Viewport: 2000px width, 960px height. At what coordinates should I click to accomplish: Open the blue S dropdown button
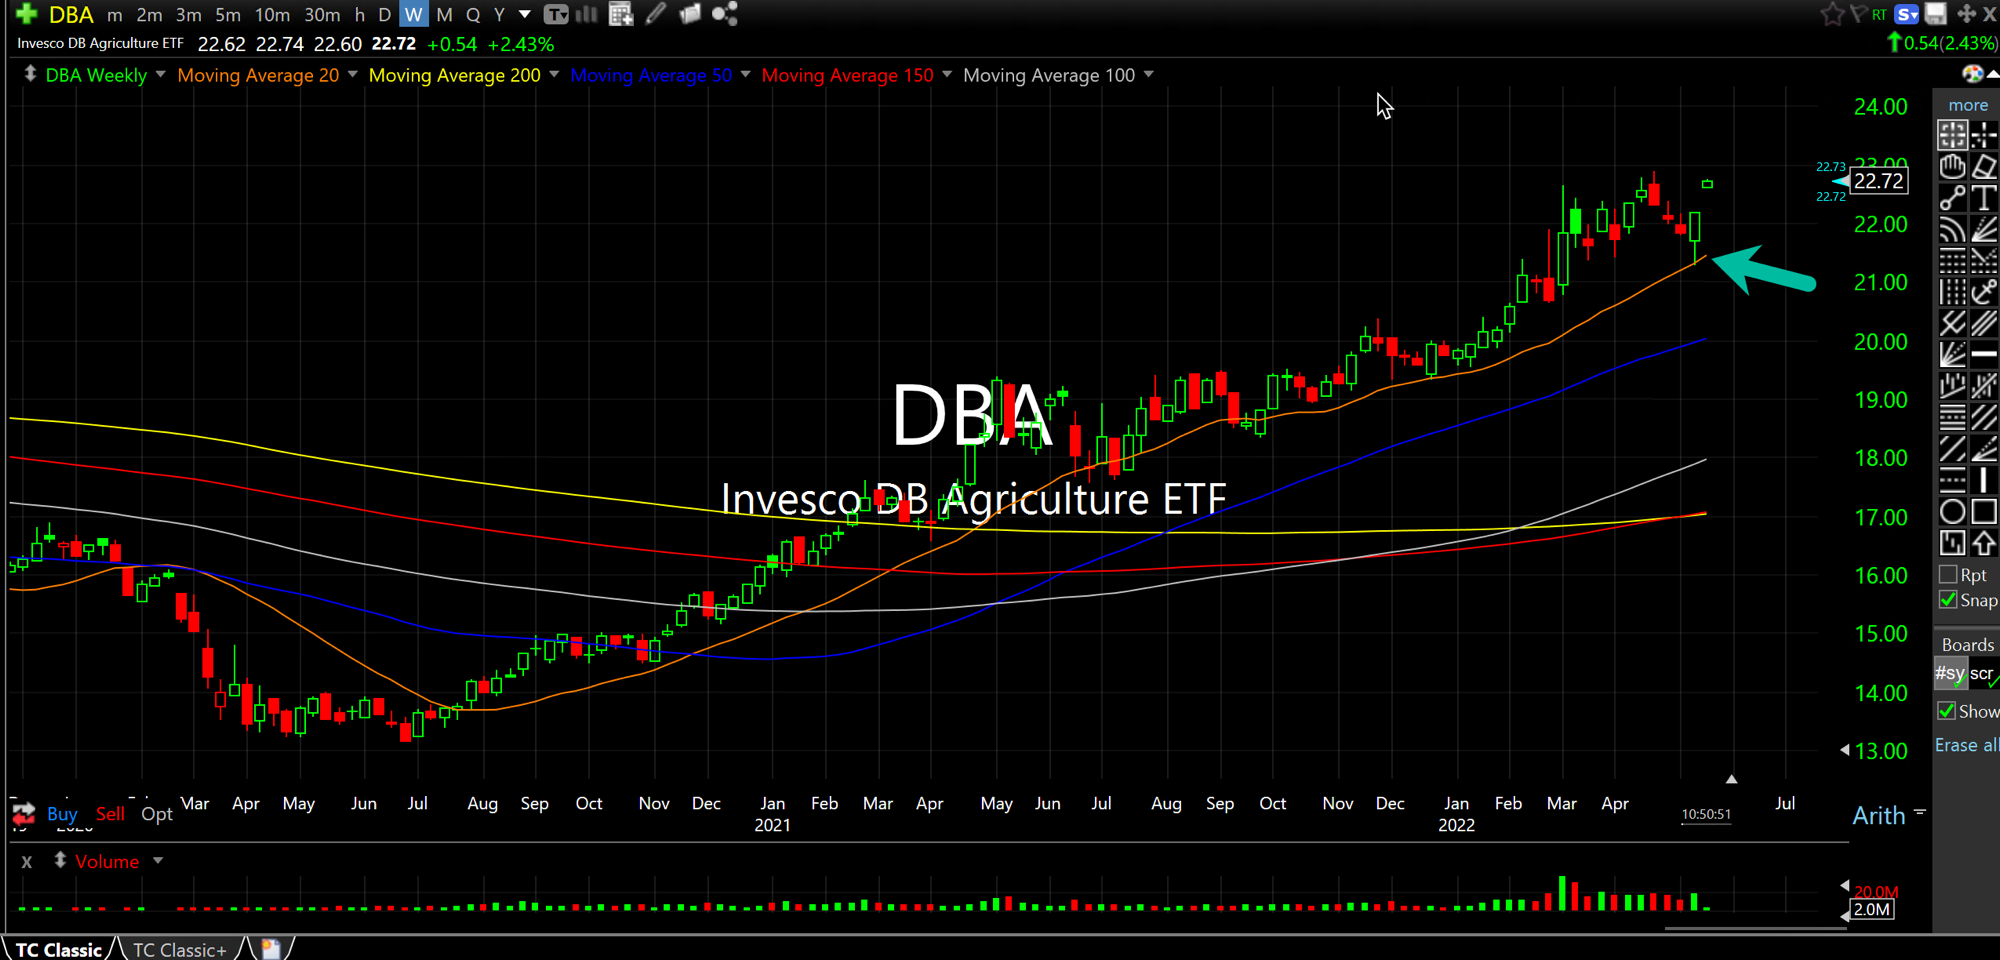(1907, 14)
